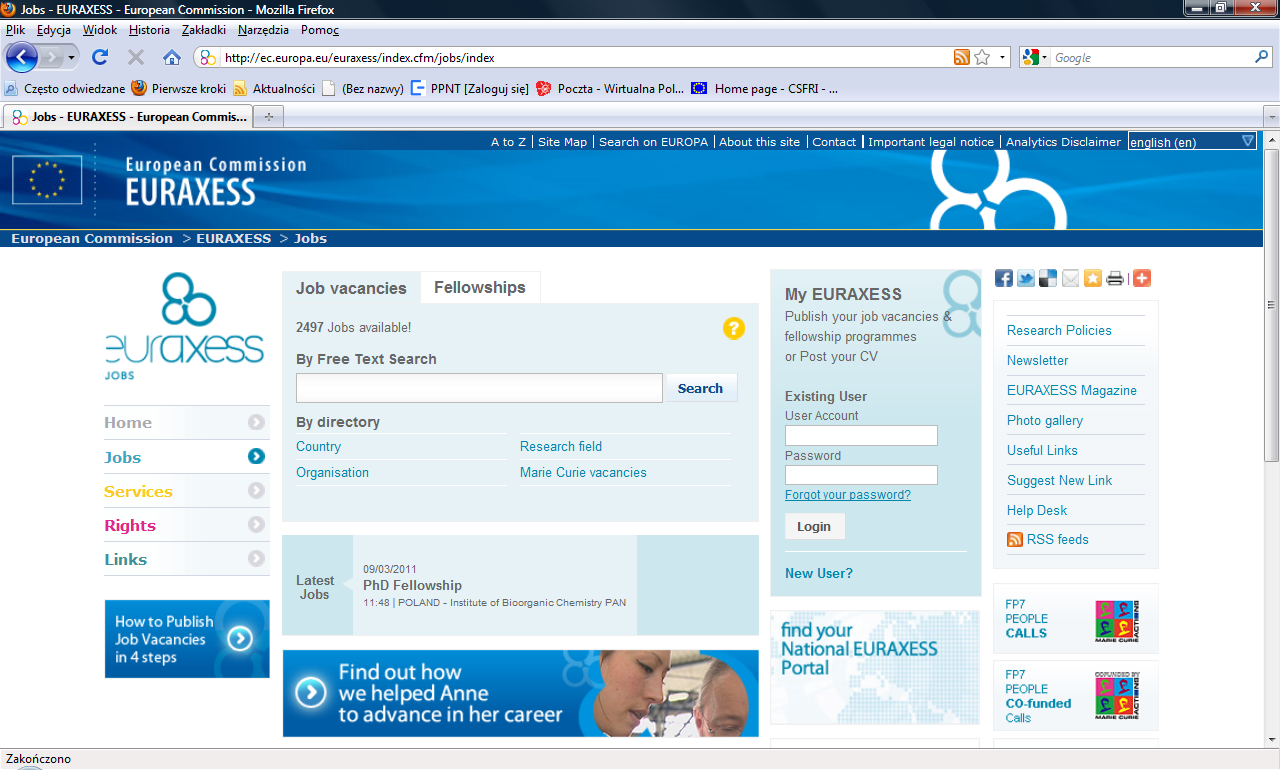Open the (Bez nazwy) bookmark
Image resolution: width=1280 pixels, height=770 pixels.
click(x=362, y=88)
